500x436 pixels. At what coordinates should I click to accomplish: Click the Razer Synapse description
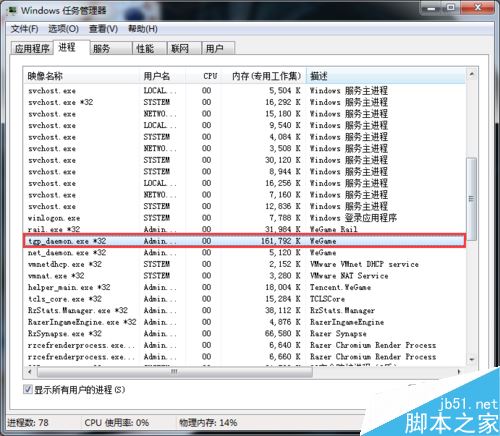[338, 334]
